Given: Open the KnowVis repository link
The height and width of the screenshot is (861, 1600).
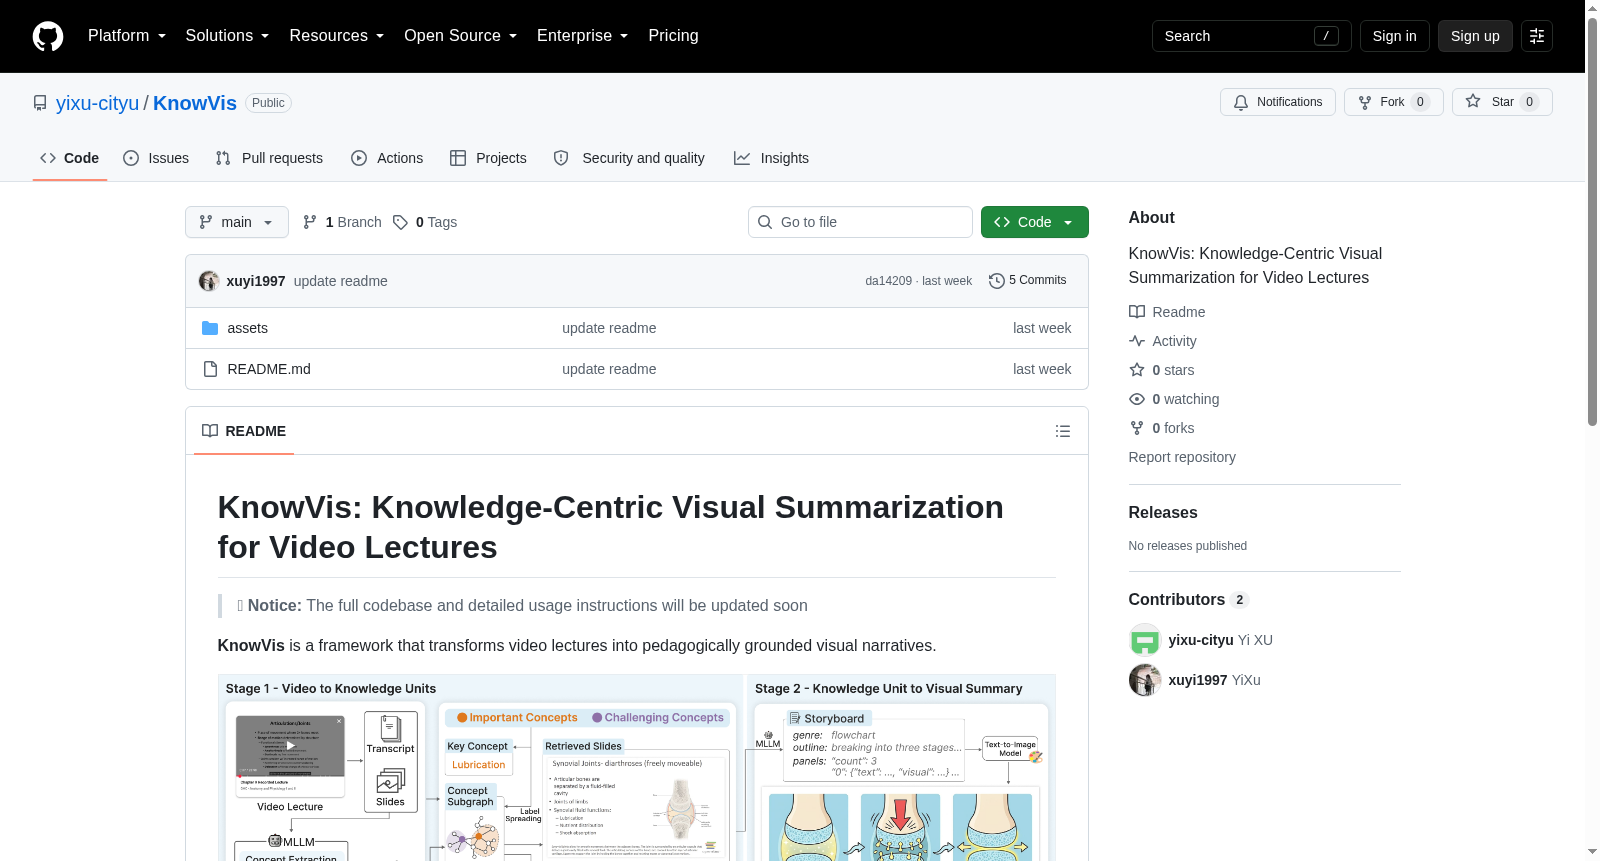Looking at the screenshot, I should coord(195,103).
